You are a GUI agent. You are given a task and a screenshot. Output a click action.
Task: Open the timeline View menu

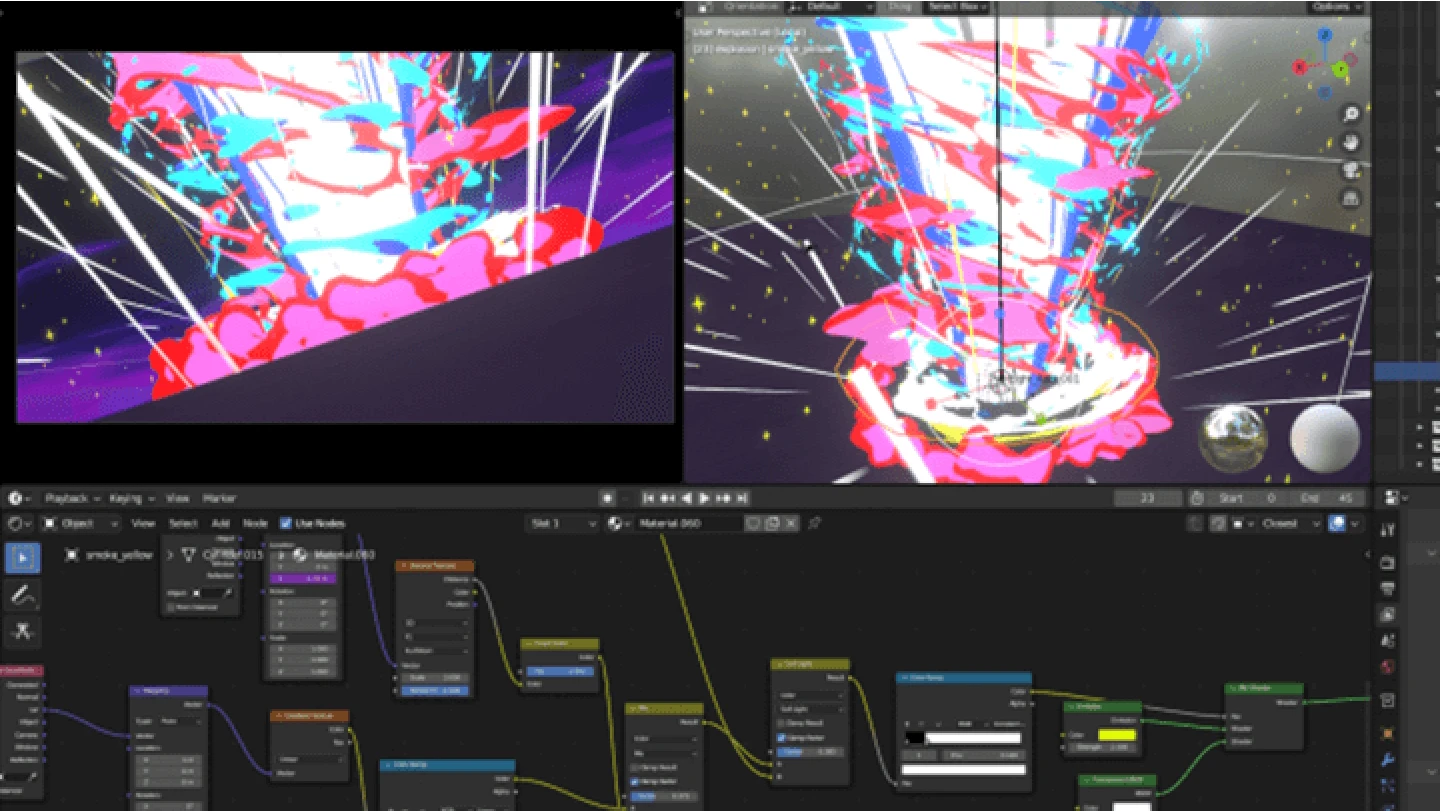178,498
